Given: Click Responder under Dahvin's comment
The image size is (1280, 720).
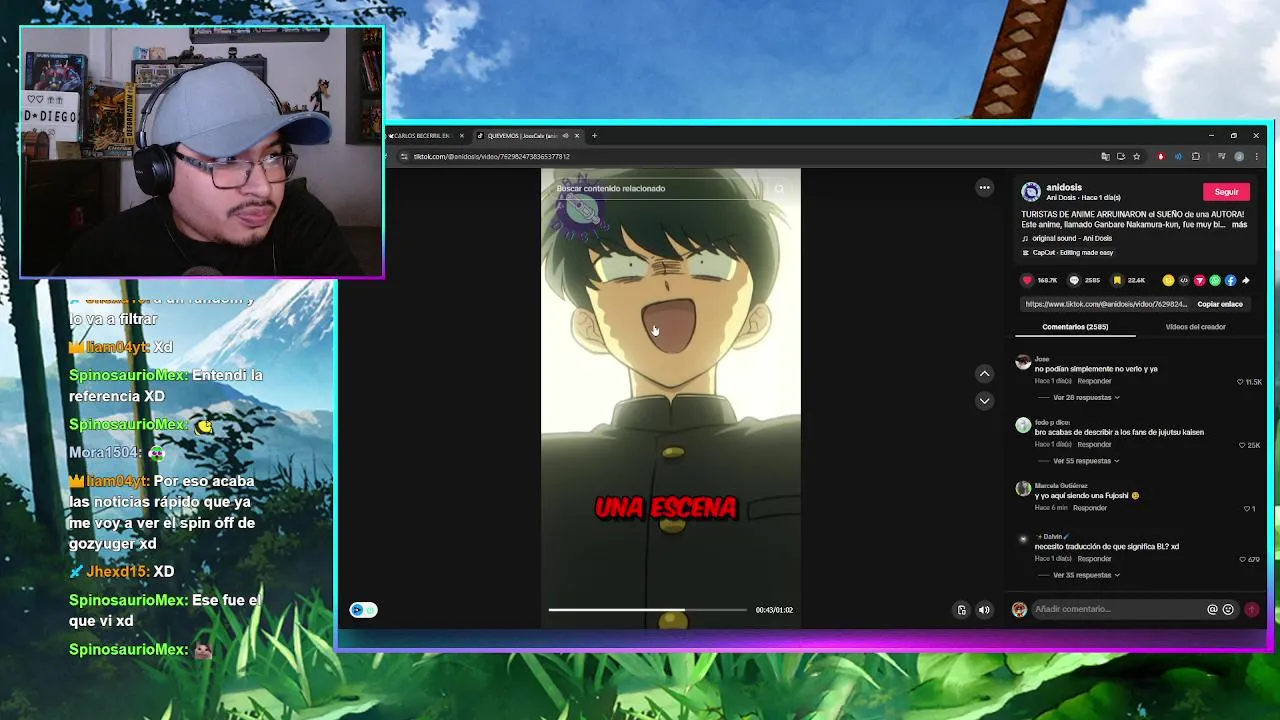Looking at the screenshot, I should pos(1094,559).
